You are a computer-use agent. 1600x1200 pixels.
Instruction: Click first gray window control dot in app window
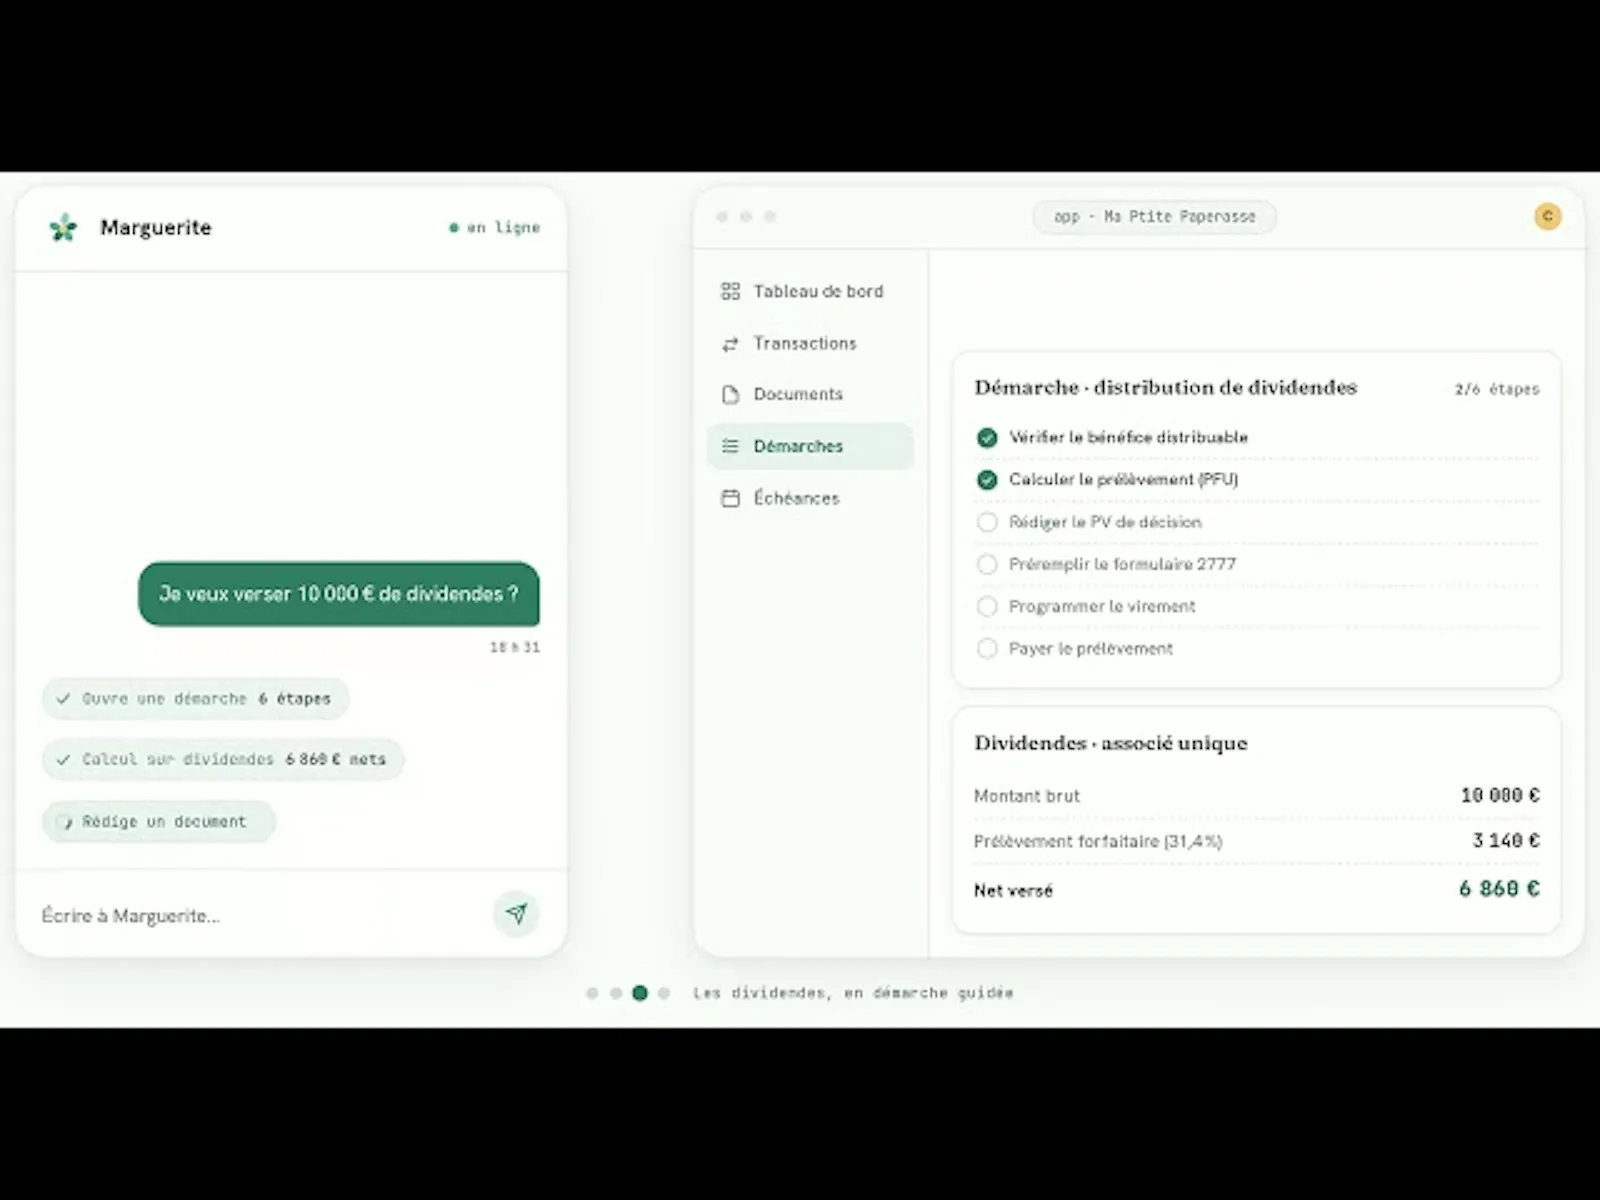point(722,216)
